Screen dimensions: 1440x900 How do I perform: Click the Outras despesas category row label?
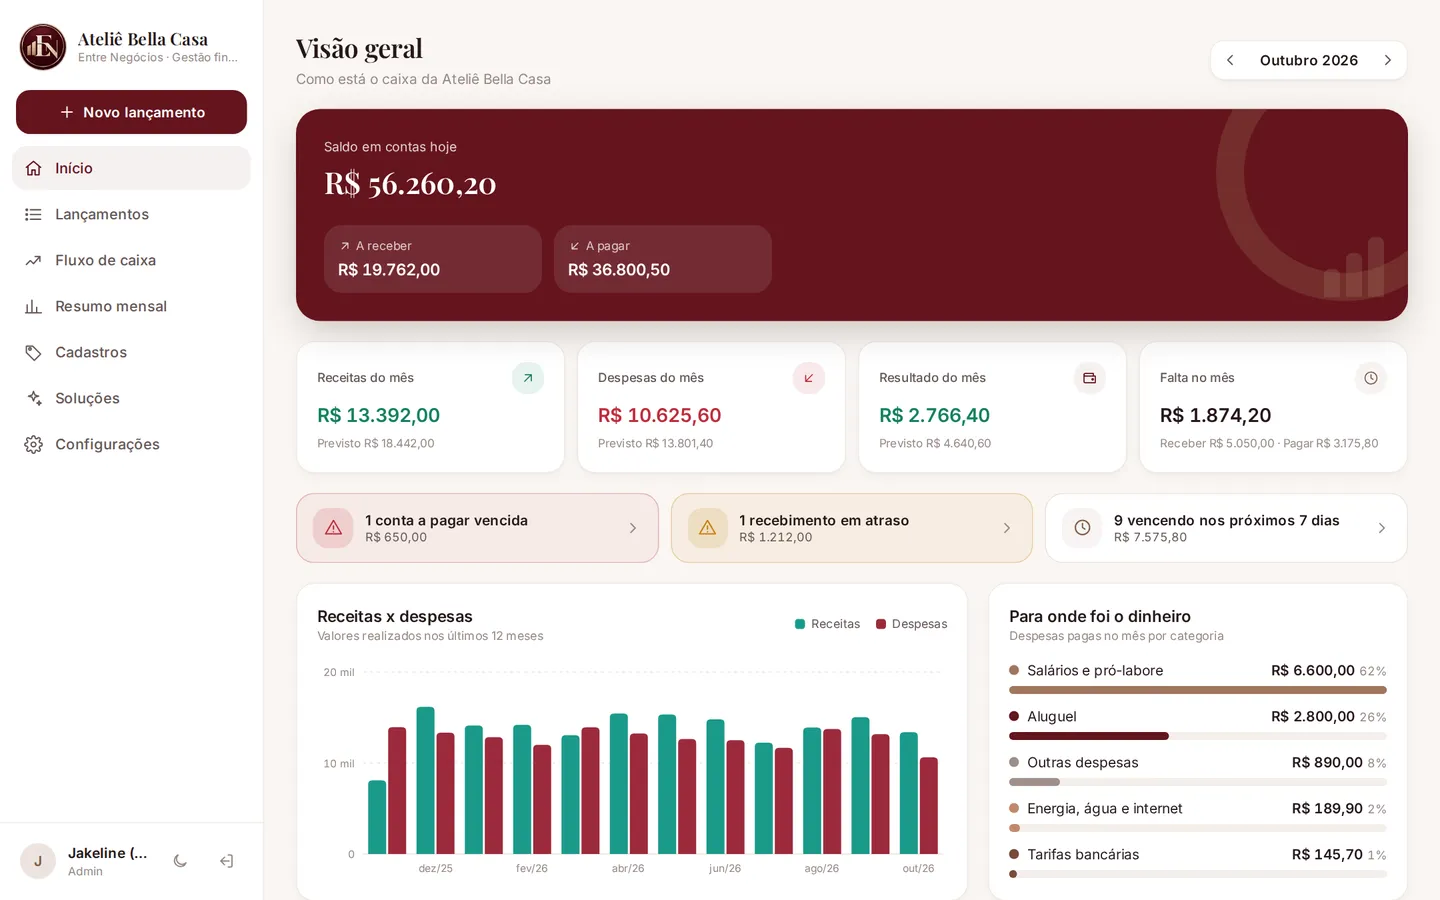1082,762
